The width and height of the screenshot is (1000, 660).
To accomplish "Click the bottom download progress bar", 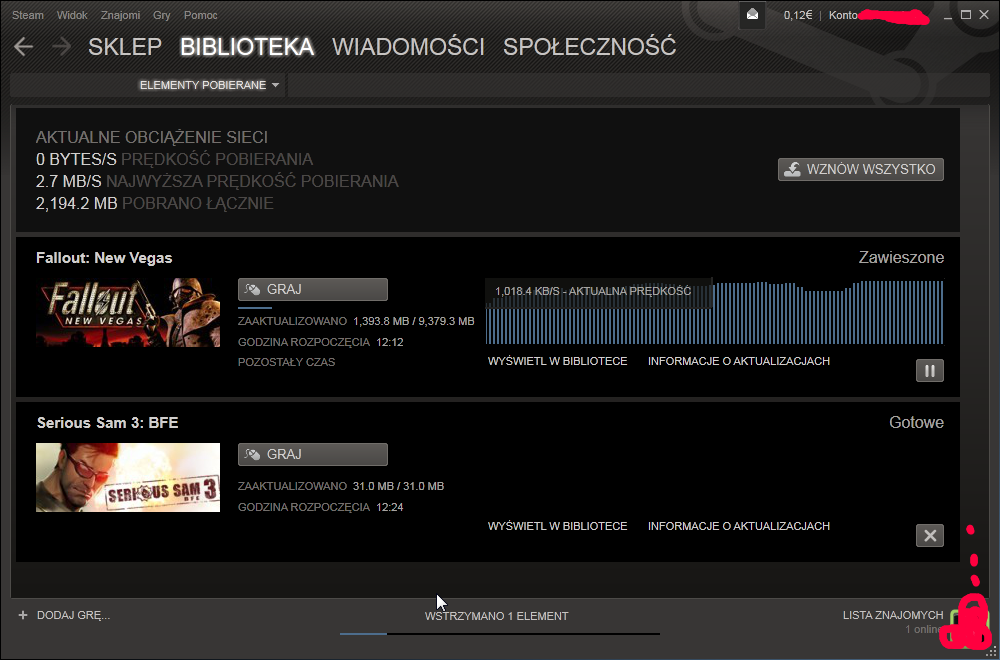I will click(500, 634).
